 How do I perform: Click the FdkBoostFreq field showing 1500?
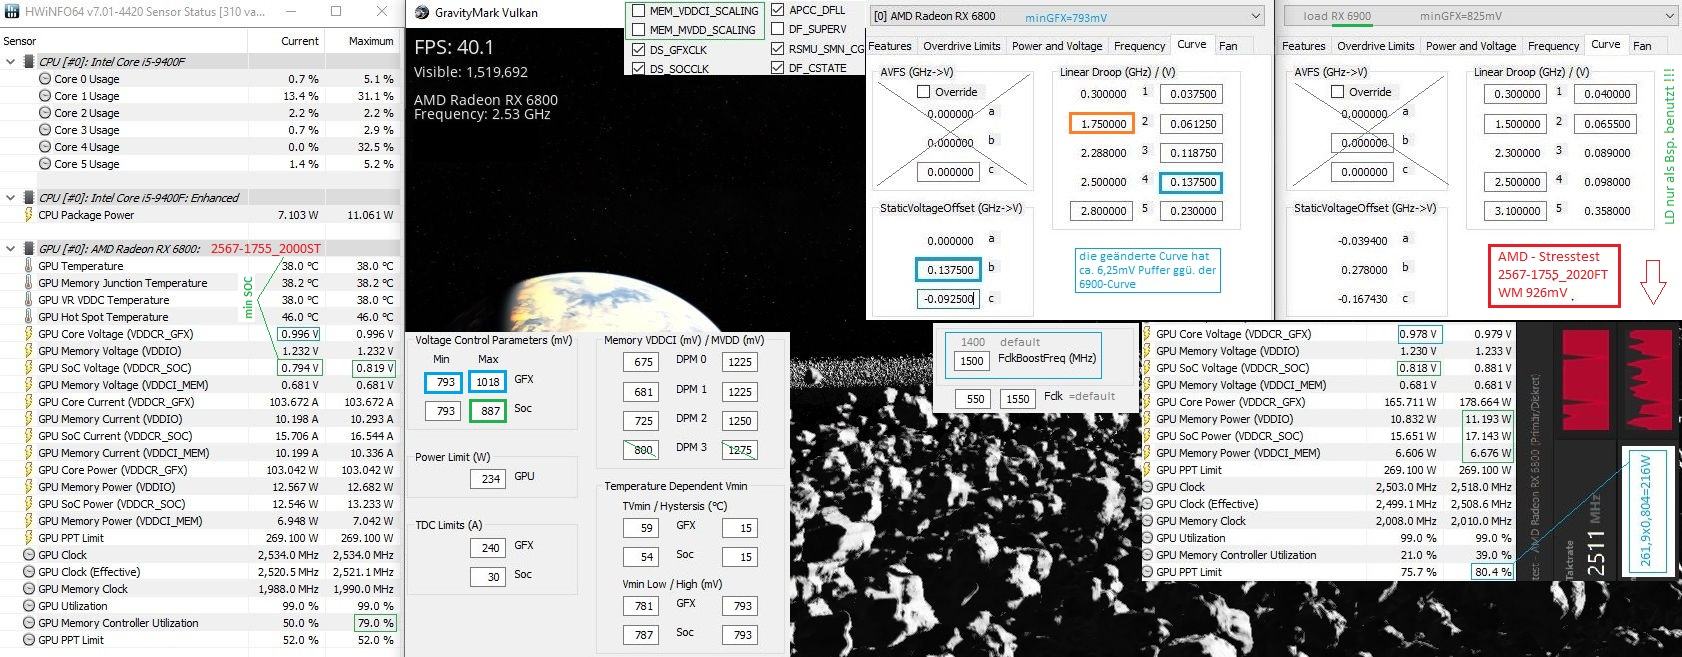(x=972, y=360)
